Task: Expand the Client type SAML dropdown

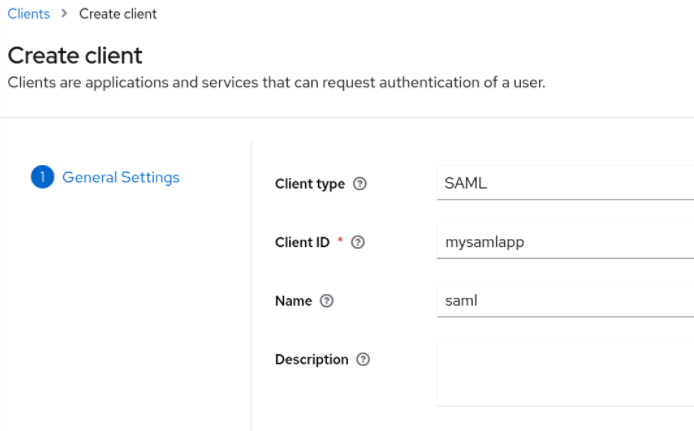Action: tap(565, 183)
